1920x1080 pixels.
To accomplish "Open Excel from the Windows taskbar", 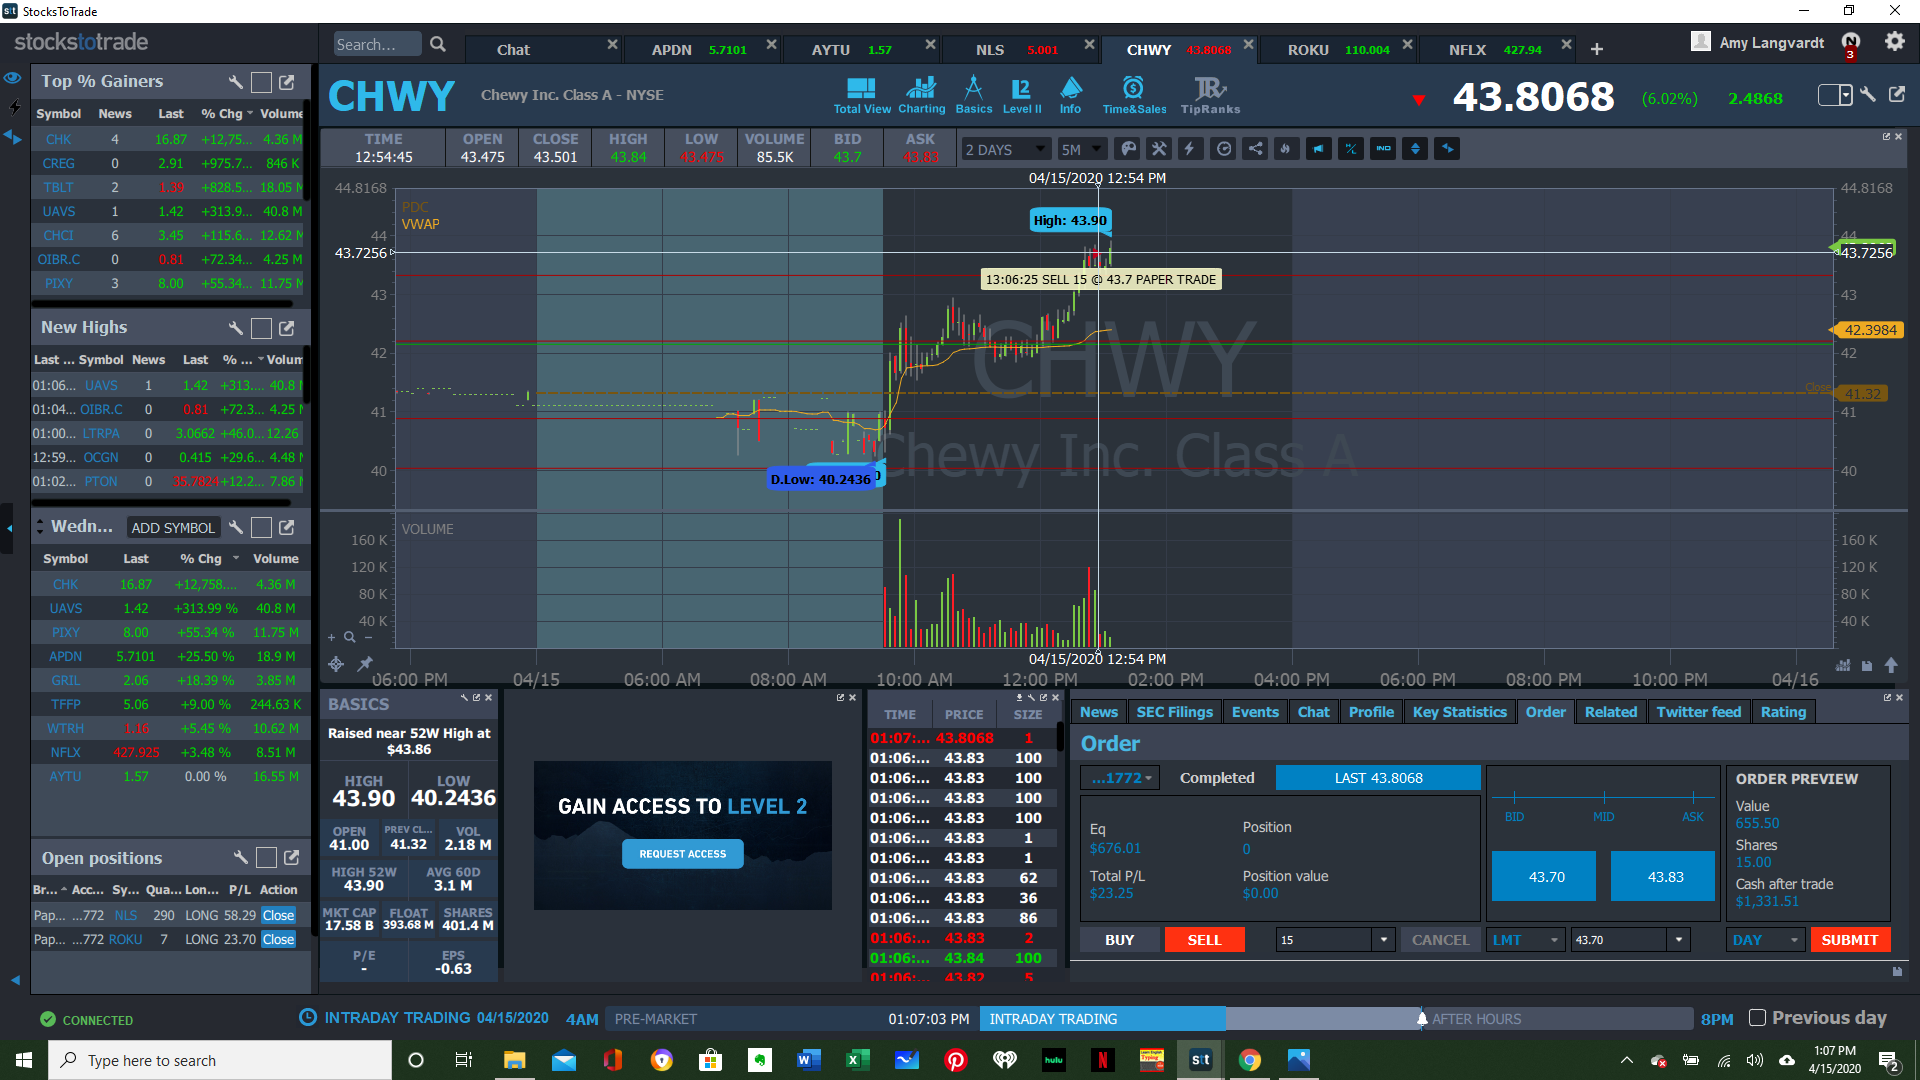I will [x=857, y=1060].
